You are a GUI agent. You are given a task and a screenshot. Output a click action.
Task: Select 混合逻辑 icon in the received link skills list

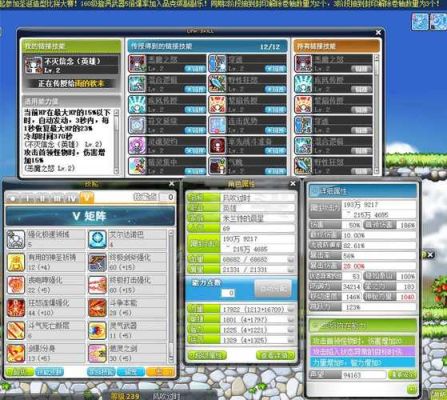[x=137, y=84]
